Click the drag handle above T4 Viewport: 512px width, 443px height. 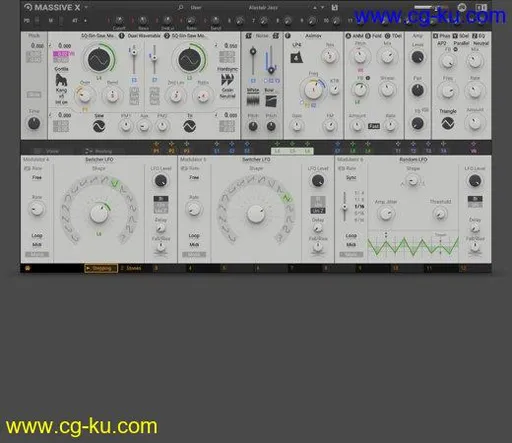[443, 144]
